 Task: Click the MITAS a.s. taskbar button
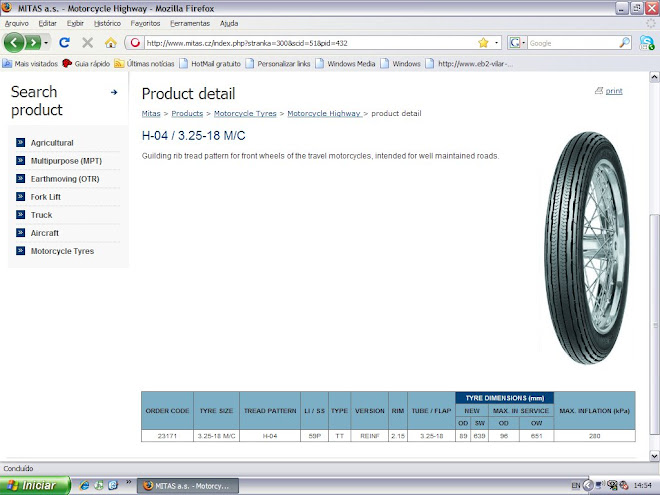coord(188,486)
